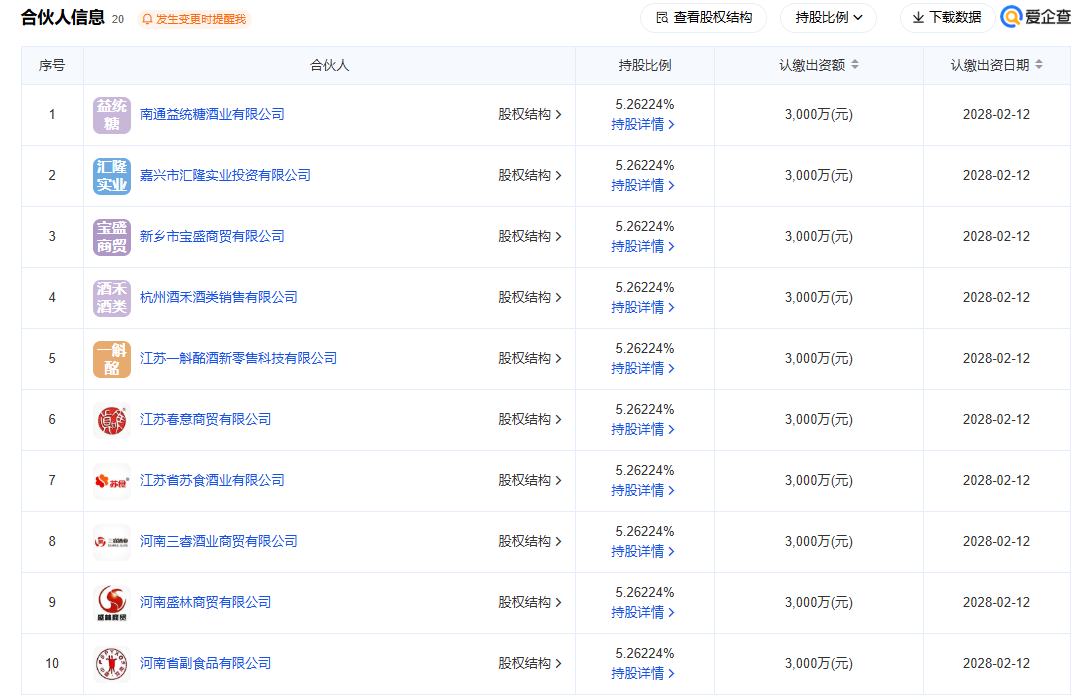1074x700 pixels.
Task: Click the 江苏春意商贸 red round logo
Action: click(112, 420)
